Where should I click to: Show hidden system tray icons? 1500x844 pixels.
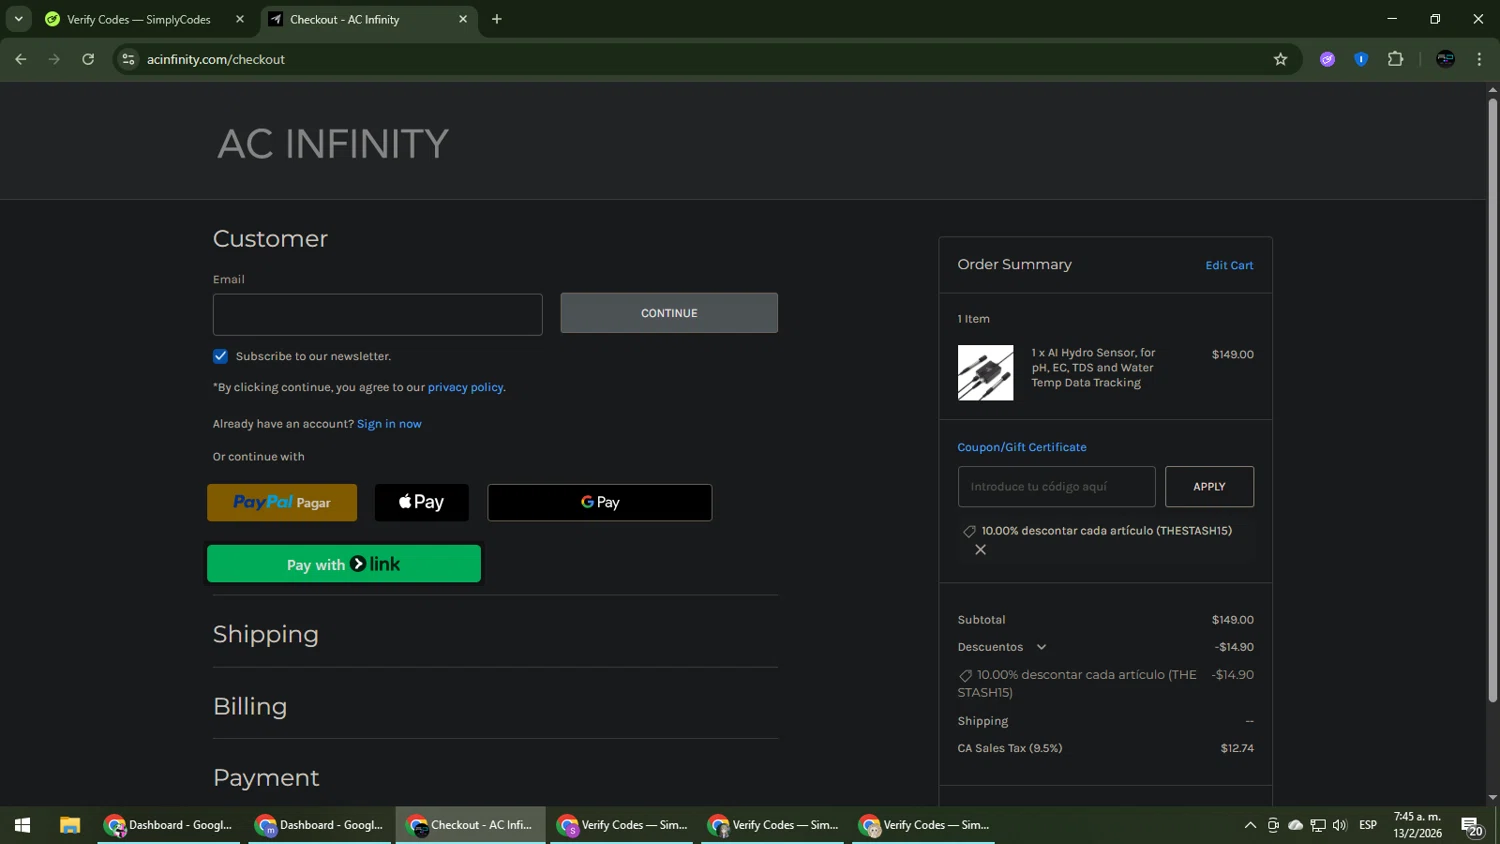(1249, 825)
